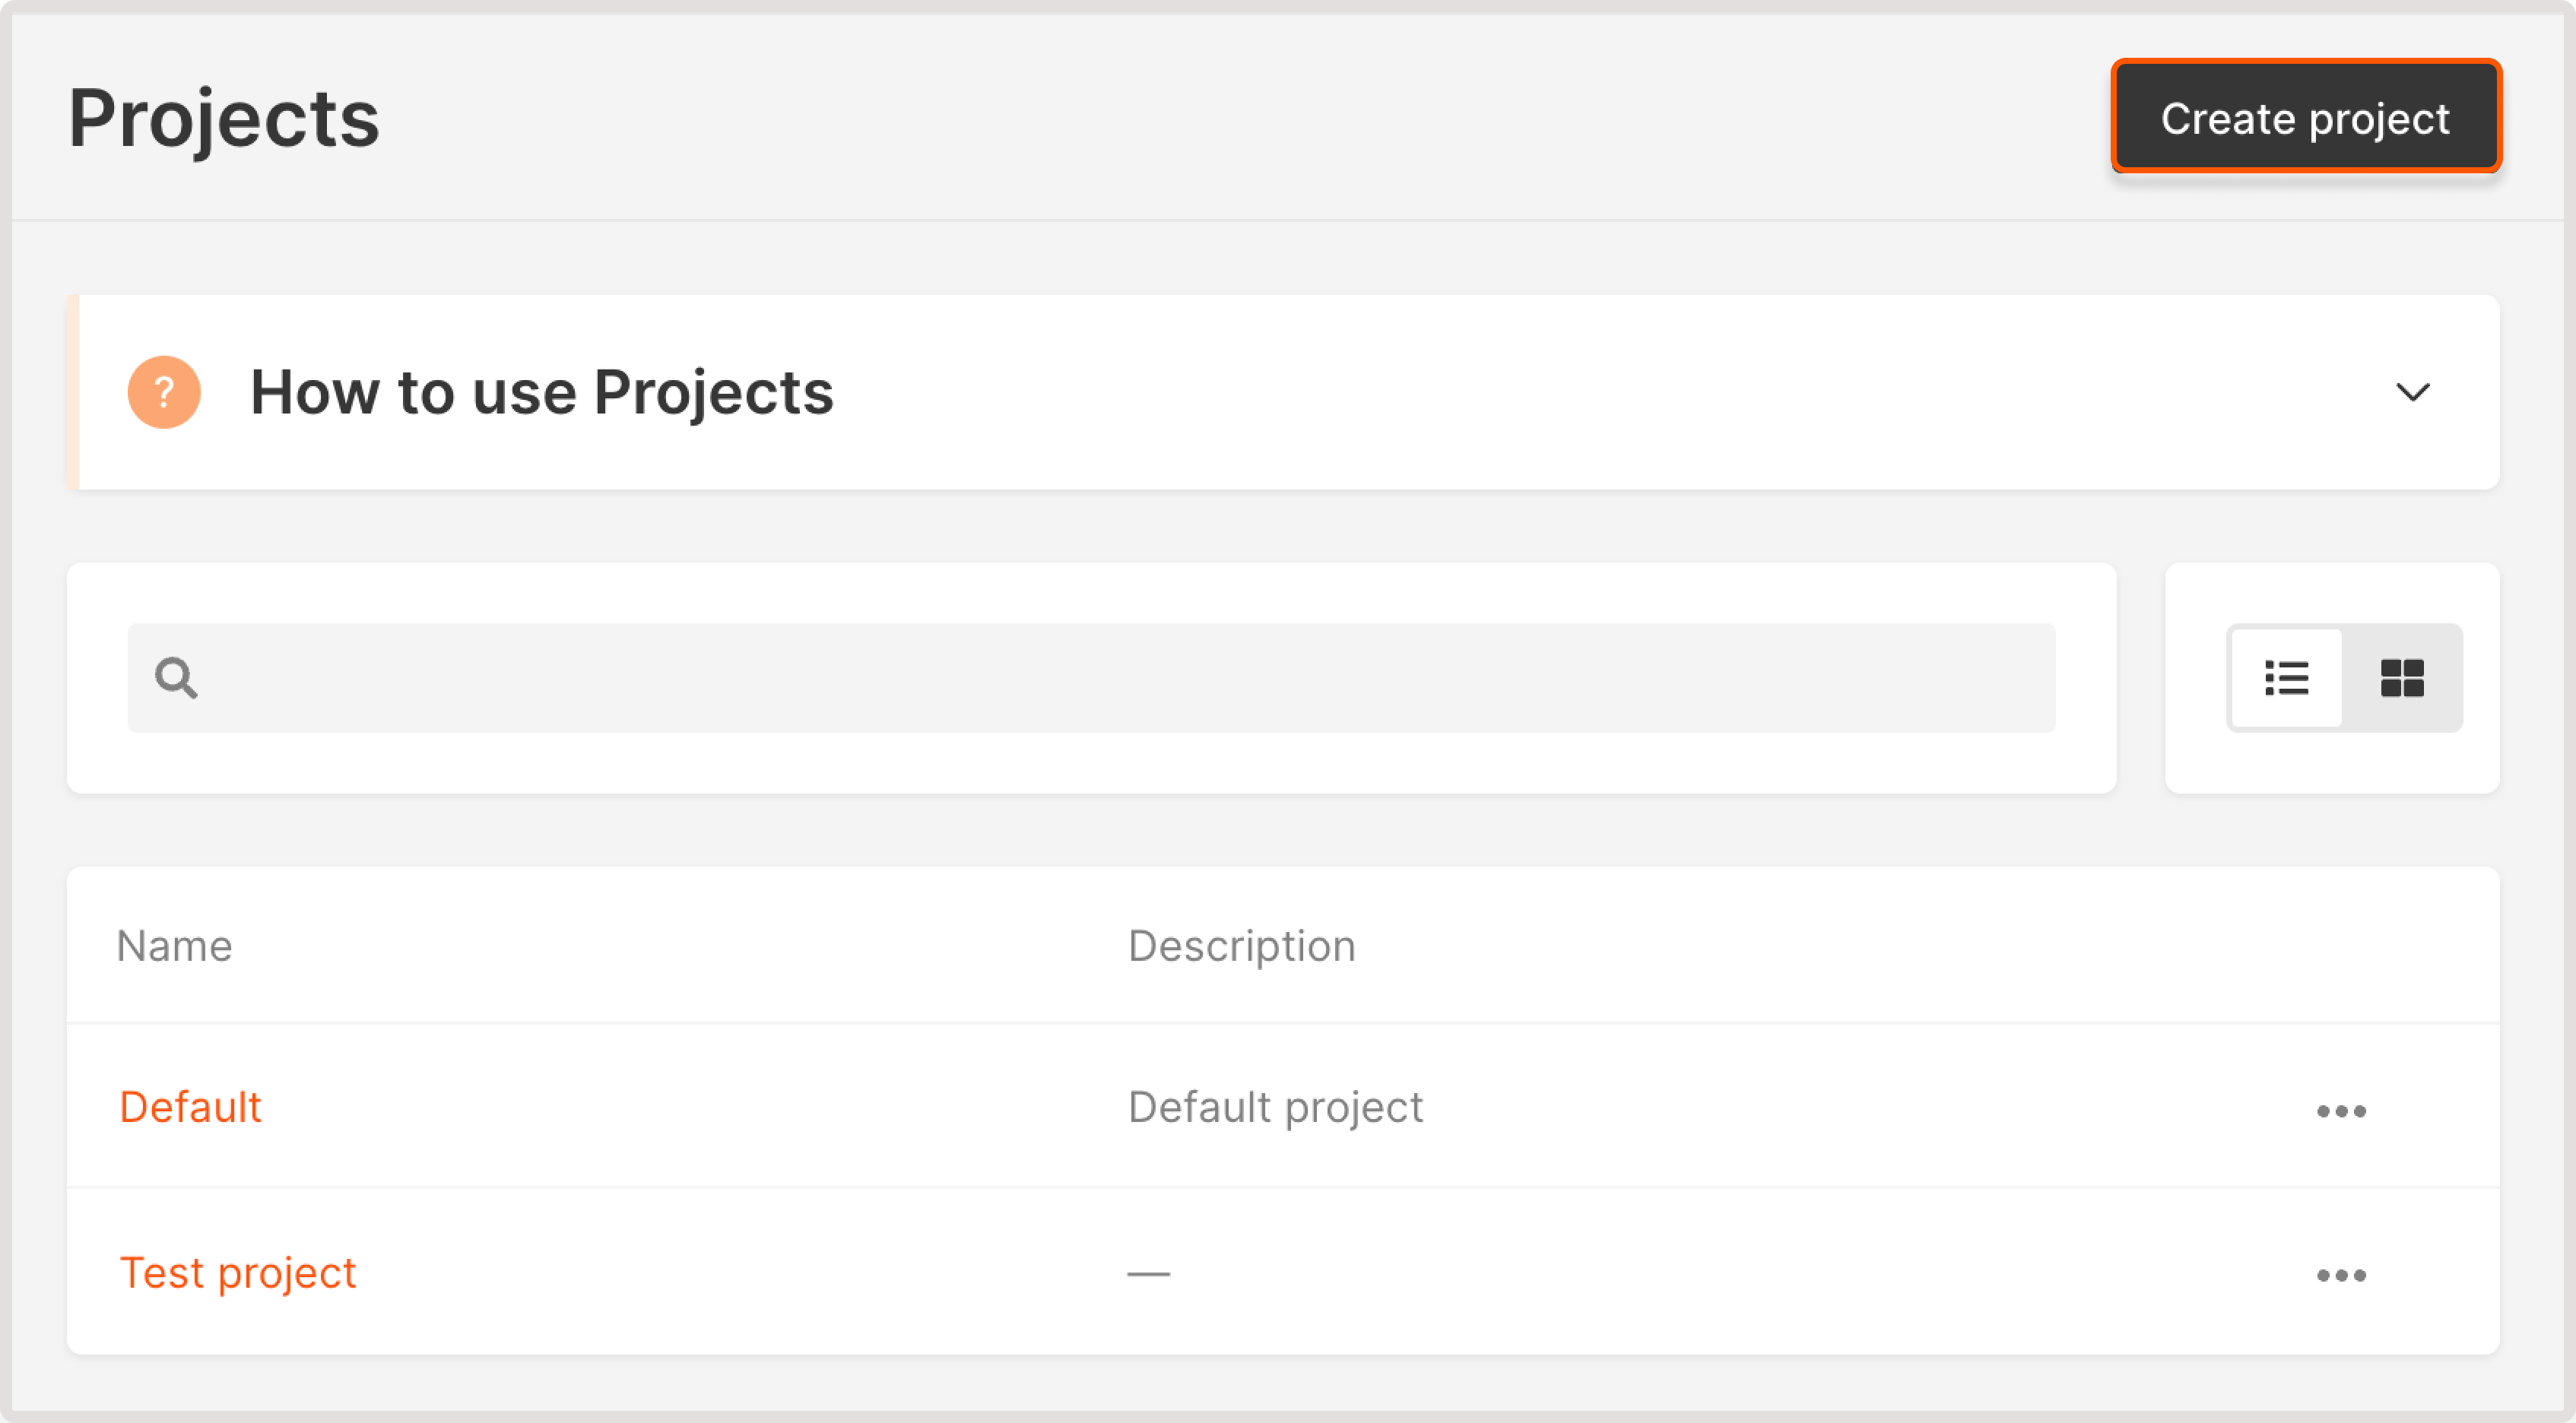
Task: Click the chevron on the How to use Projects panel
Action: (2412, 392)
